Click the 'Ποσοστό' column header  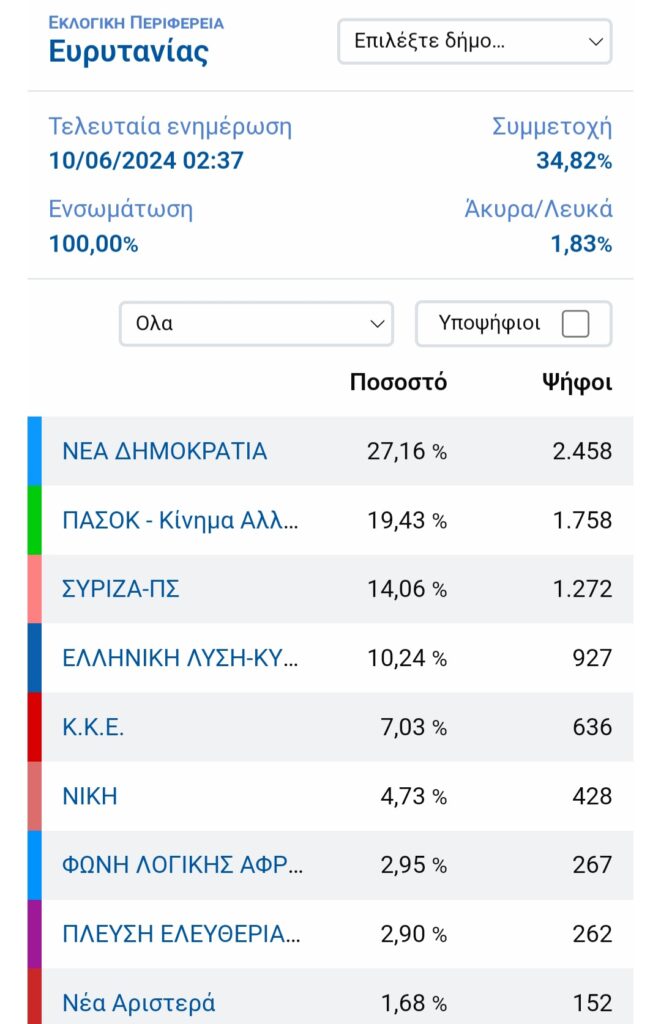pos(398,382)
